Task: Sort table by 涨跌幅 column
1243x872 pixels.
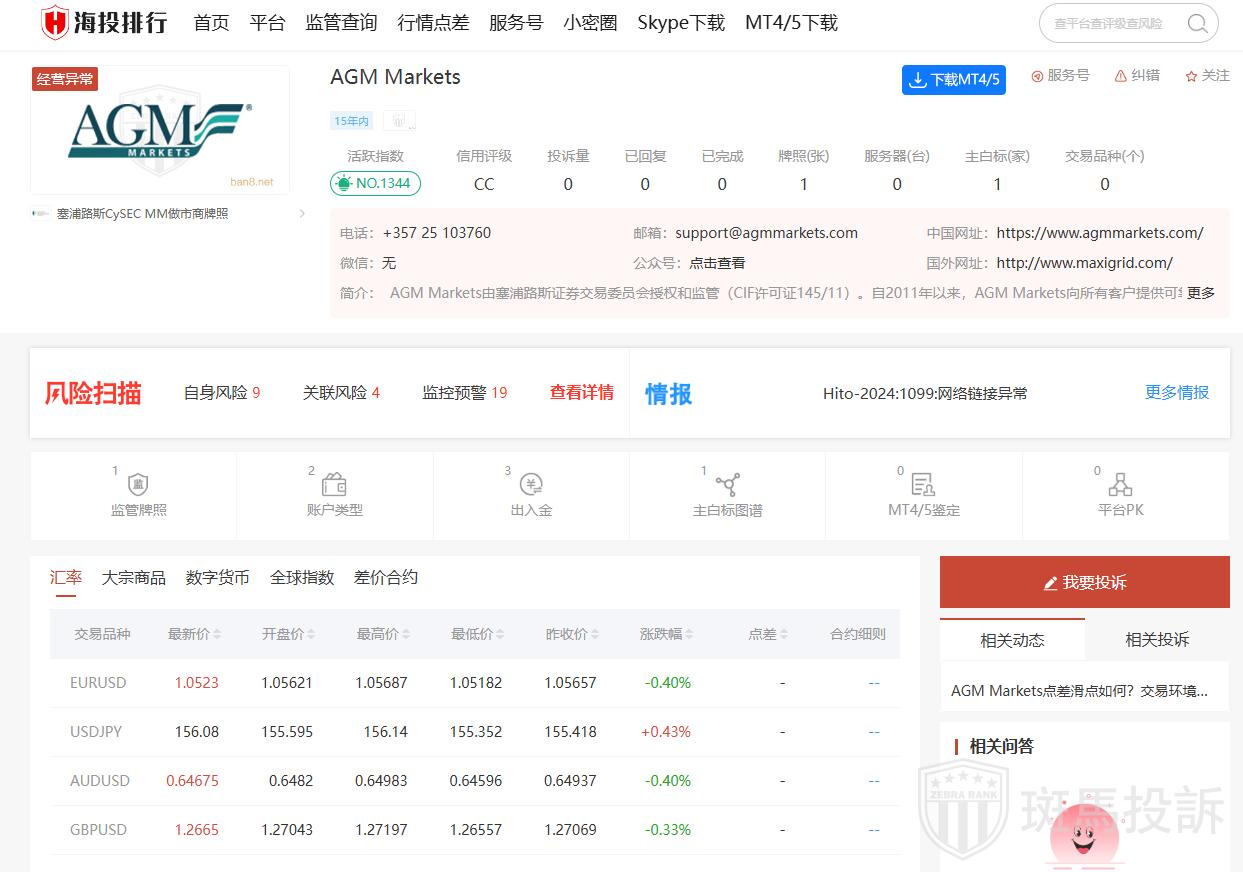Action: [689, 635]
